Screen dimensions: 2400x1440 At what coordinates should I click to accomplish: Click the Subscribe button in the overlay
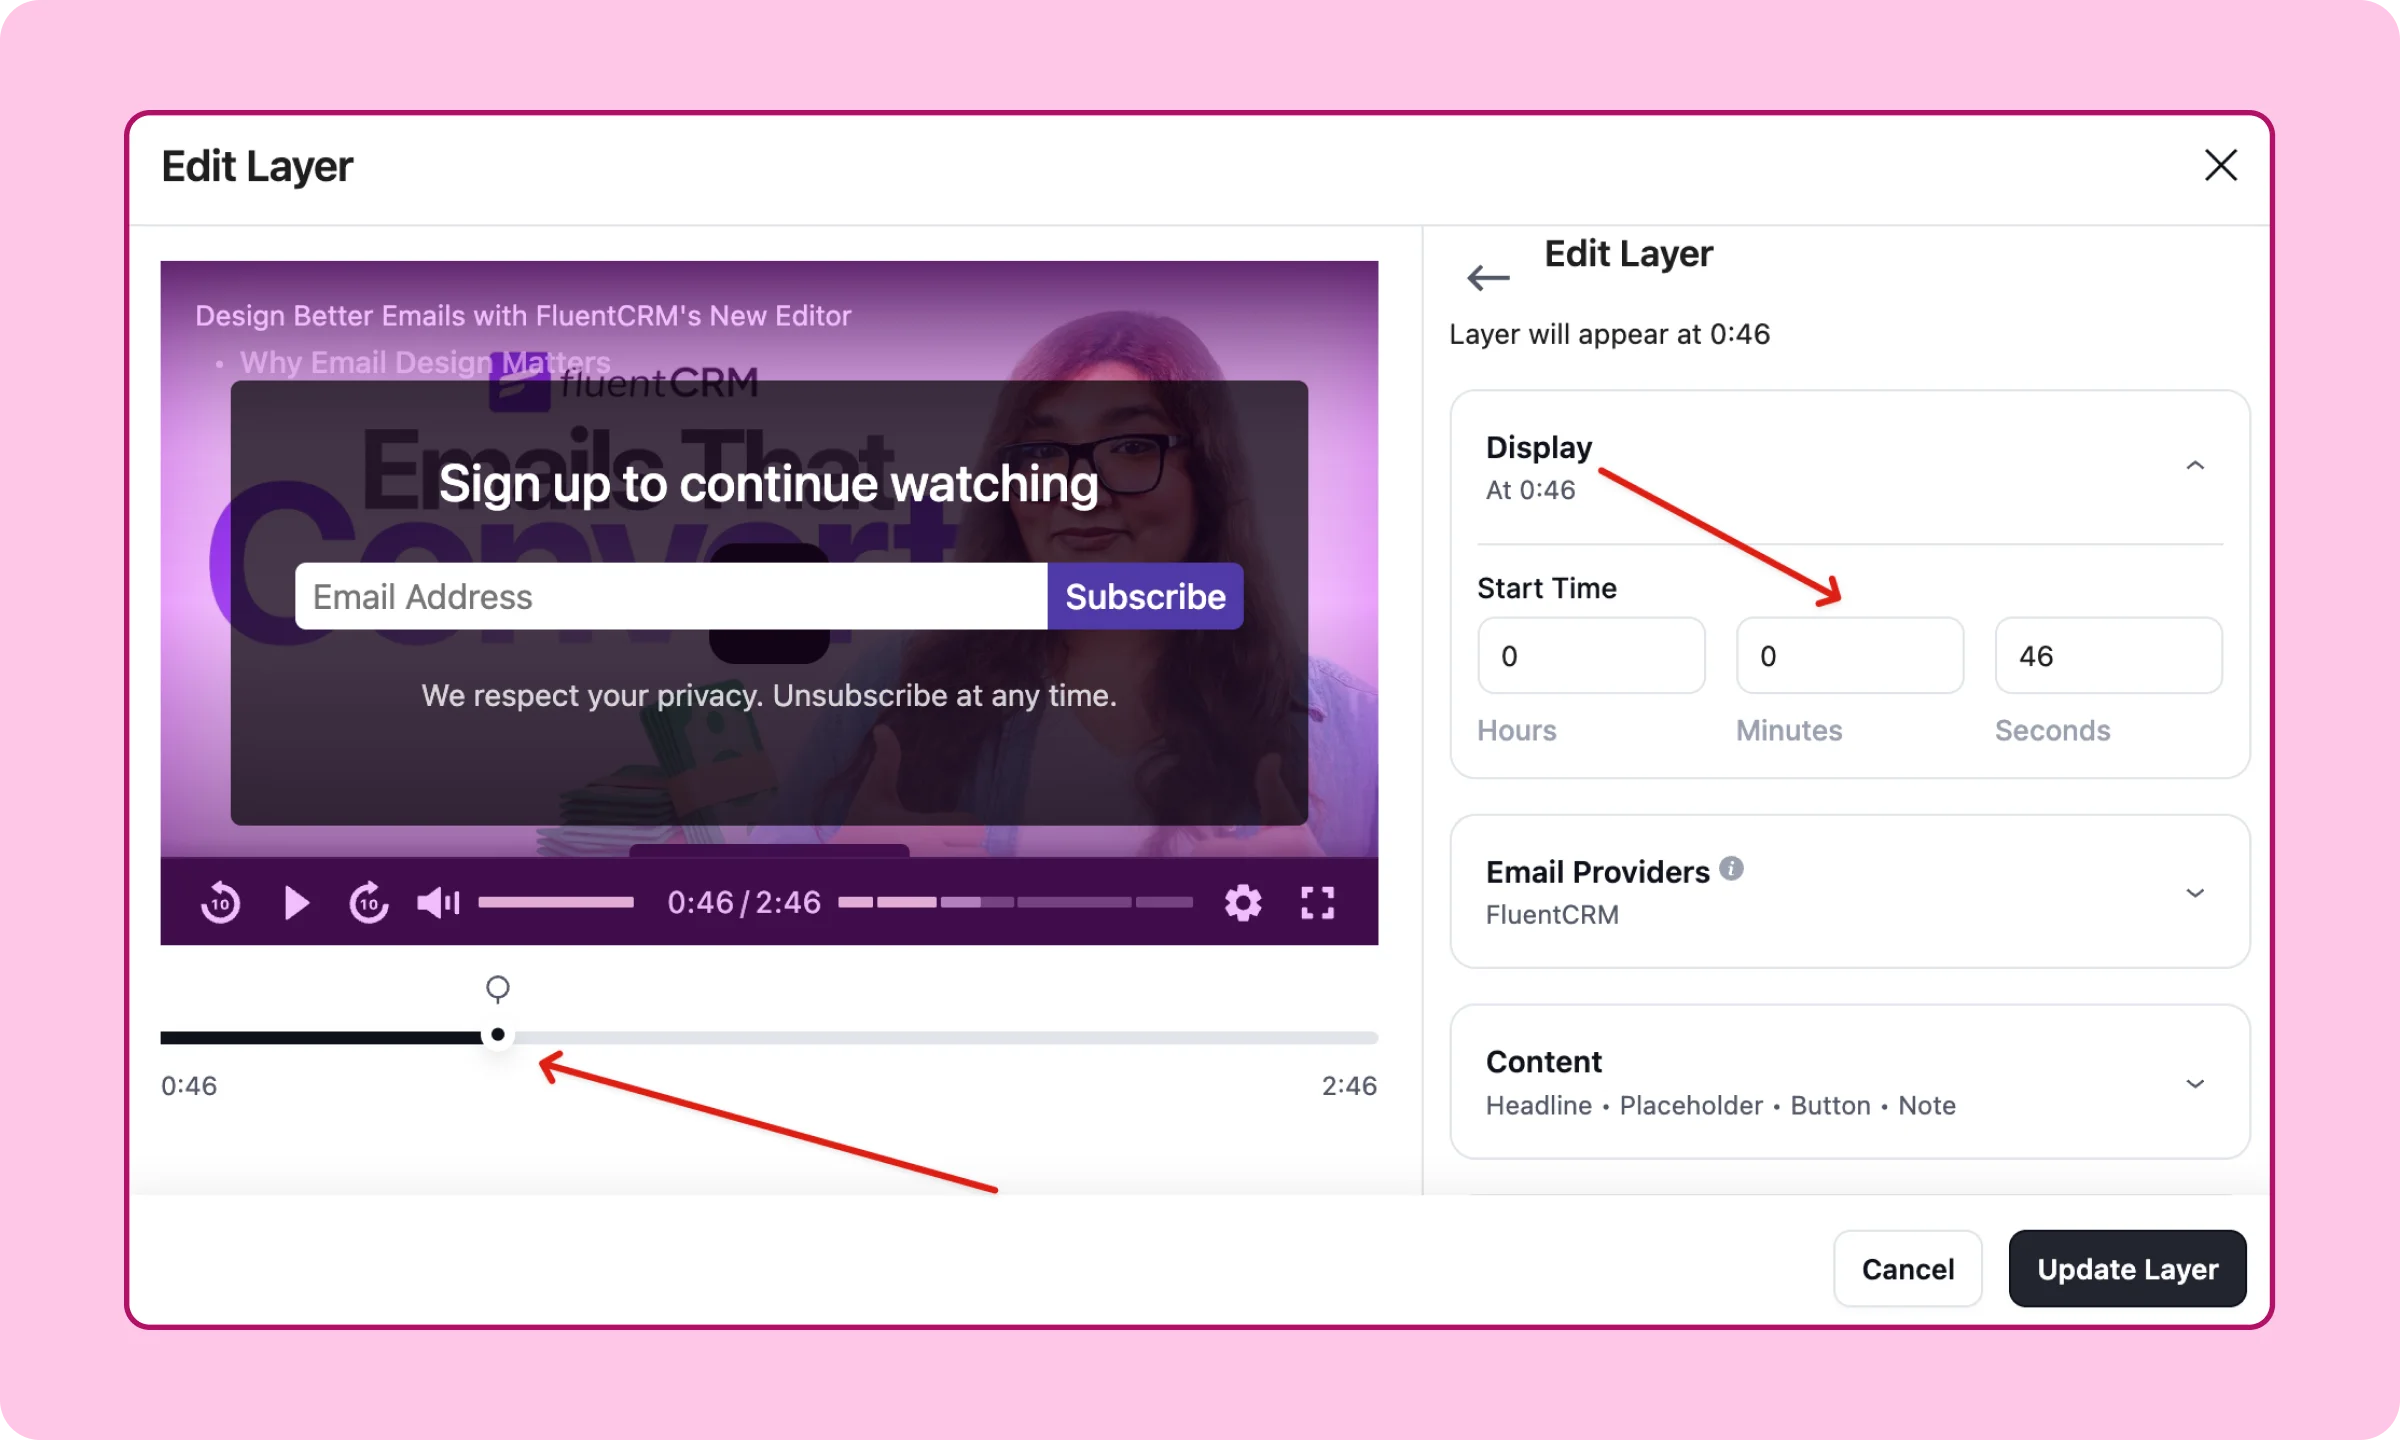point(1145,596)
